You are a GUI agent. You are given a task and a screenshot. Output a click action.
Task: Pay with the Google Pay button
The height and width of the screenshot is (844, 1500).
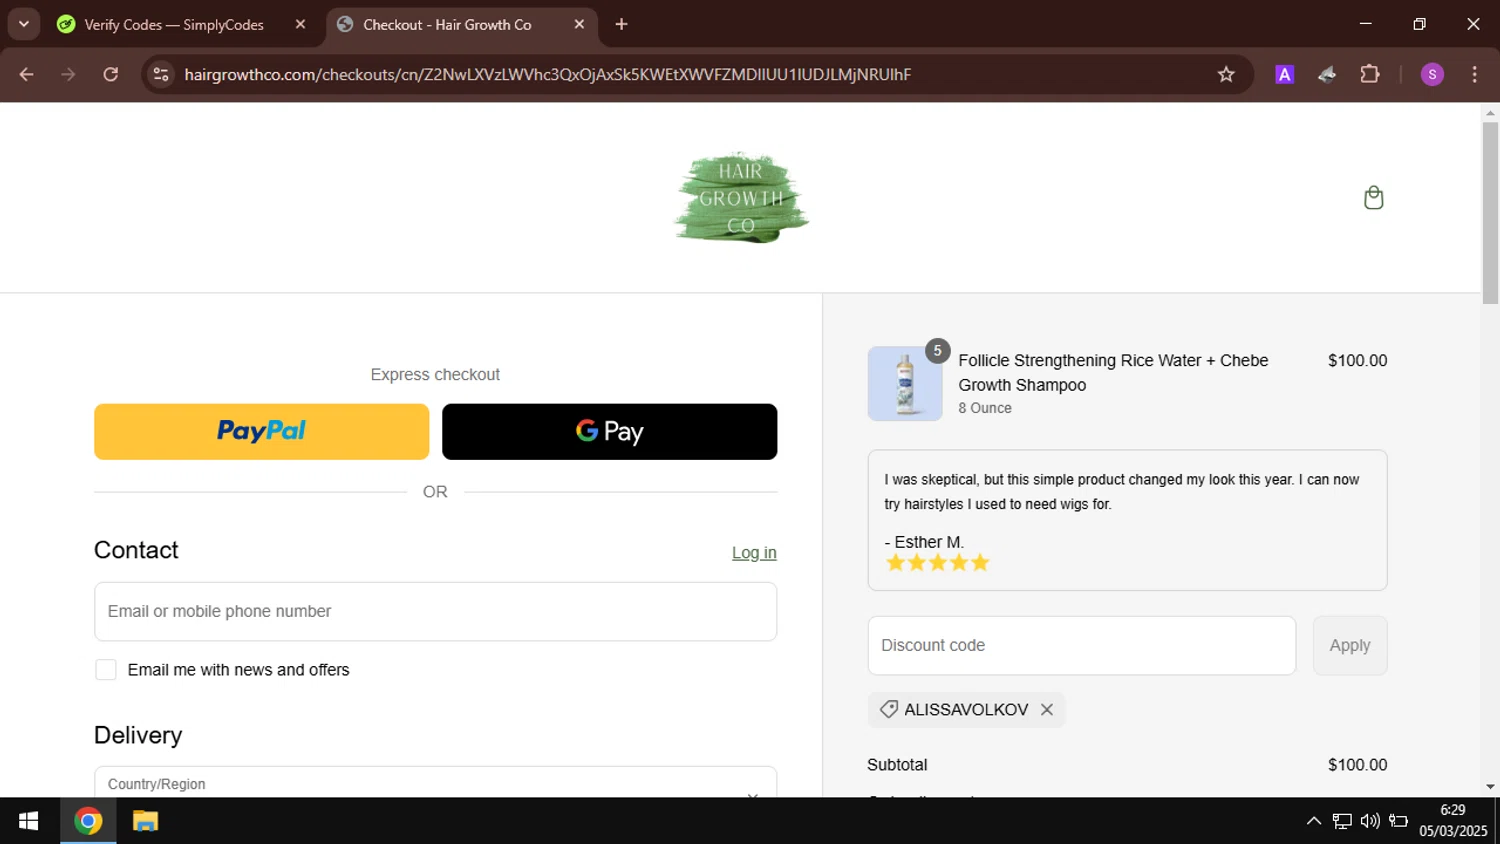click(609, 431)
